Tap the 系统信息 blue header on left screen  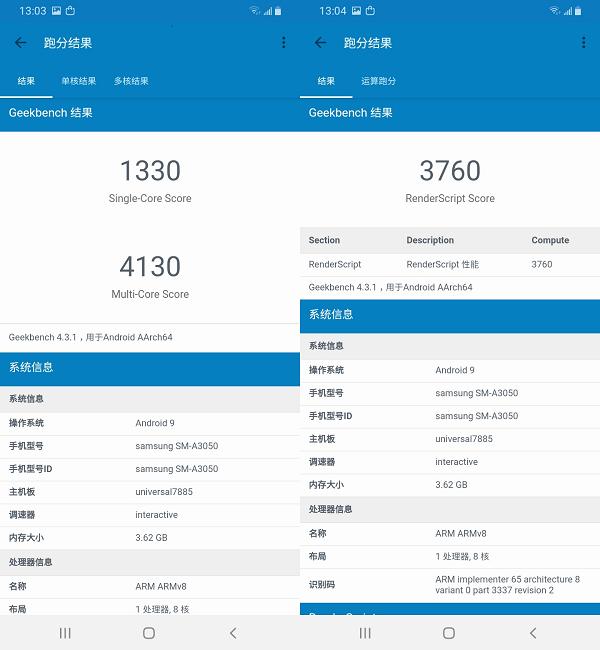150,369
